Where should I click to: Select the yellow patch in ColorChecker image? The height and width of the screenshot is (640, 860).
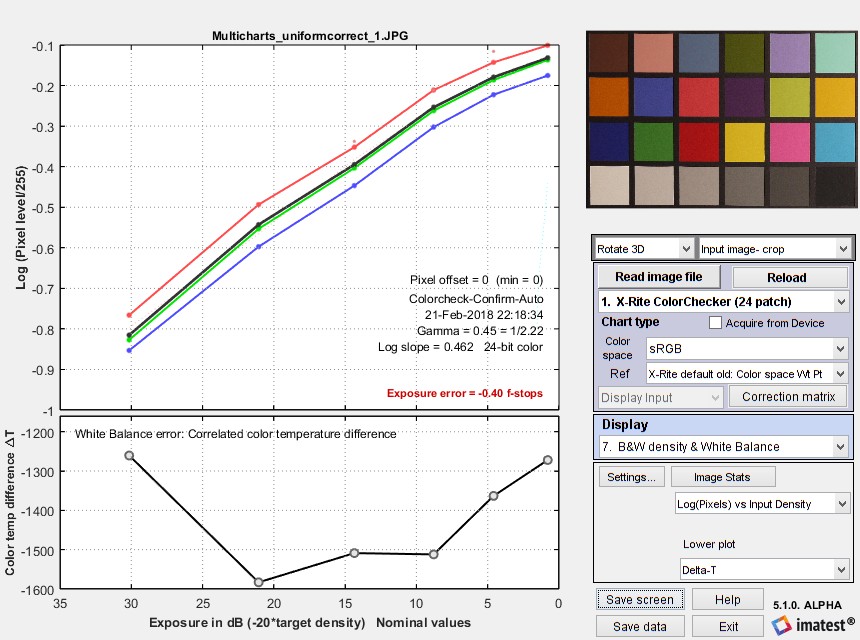[744, 142]
